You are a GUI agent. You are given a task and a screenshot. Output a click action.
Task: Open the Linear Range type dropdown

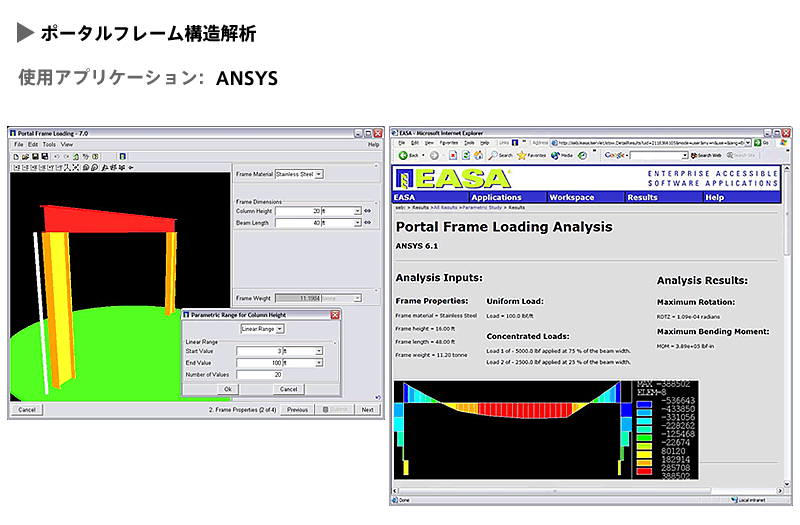[x=280, y=329]
